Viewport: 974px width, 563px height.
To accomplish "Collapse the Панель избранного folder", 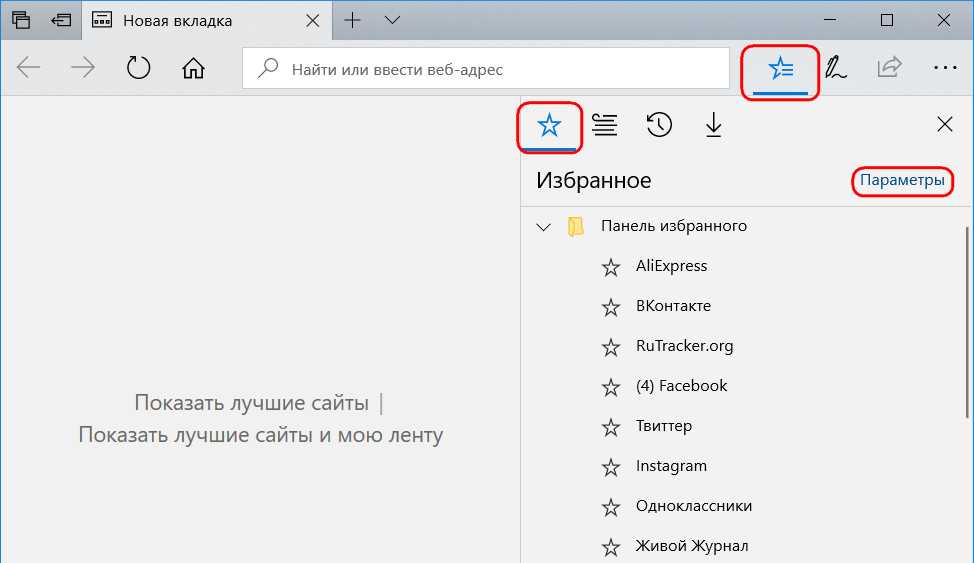I will click(x=544, y=227).
